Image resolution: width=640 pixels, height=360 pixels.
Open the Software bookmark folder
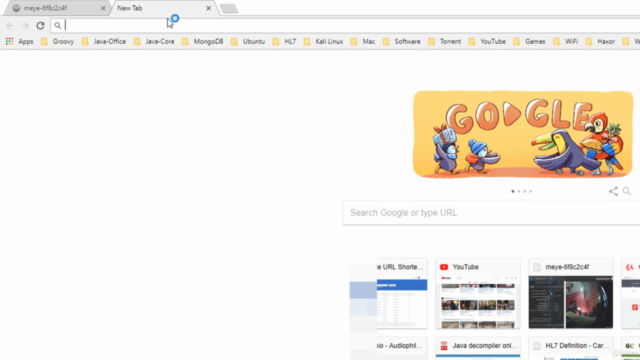[x=402, y=42]
